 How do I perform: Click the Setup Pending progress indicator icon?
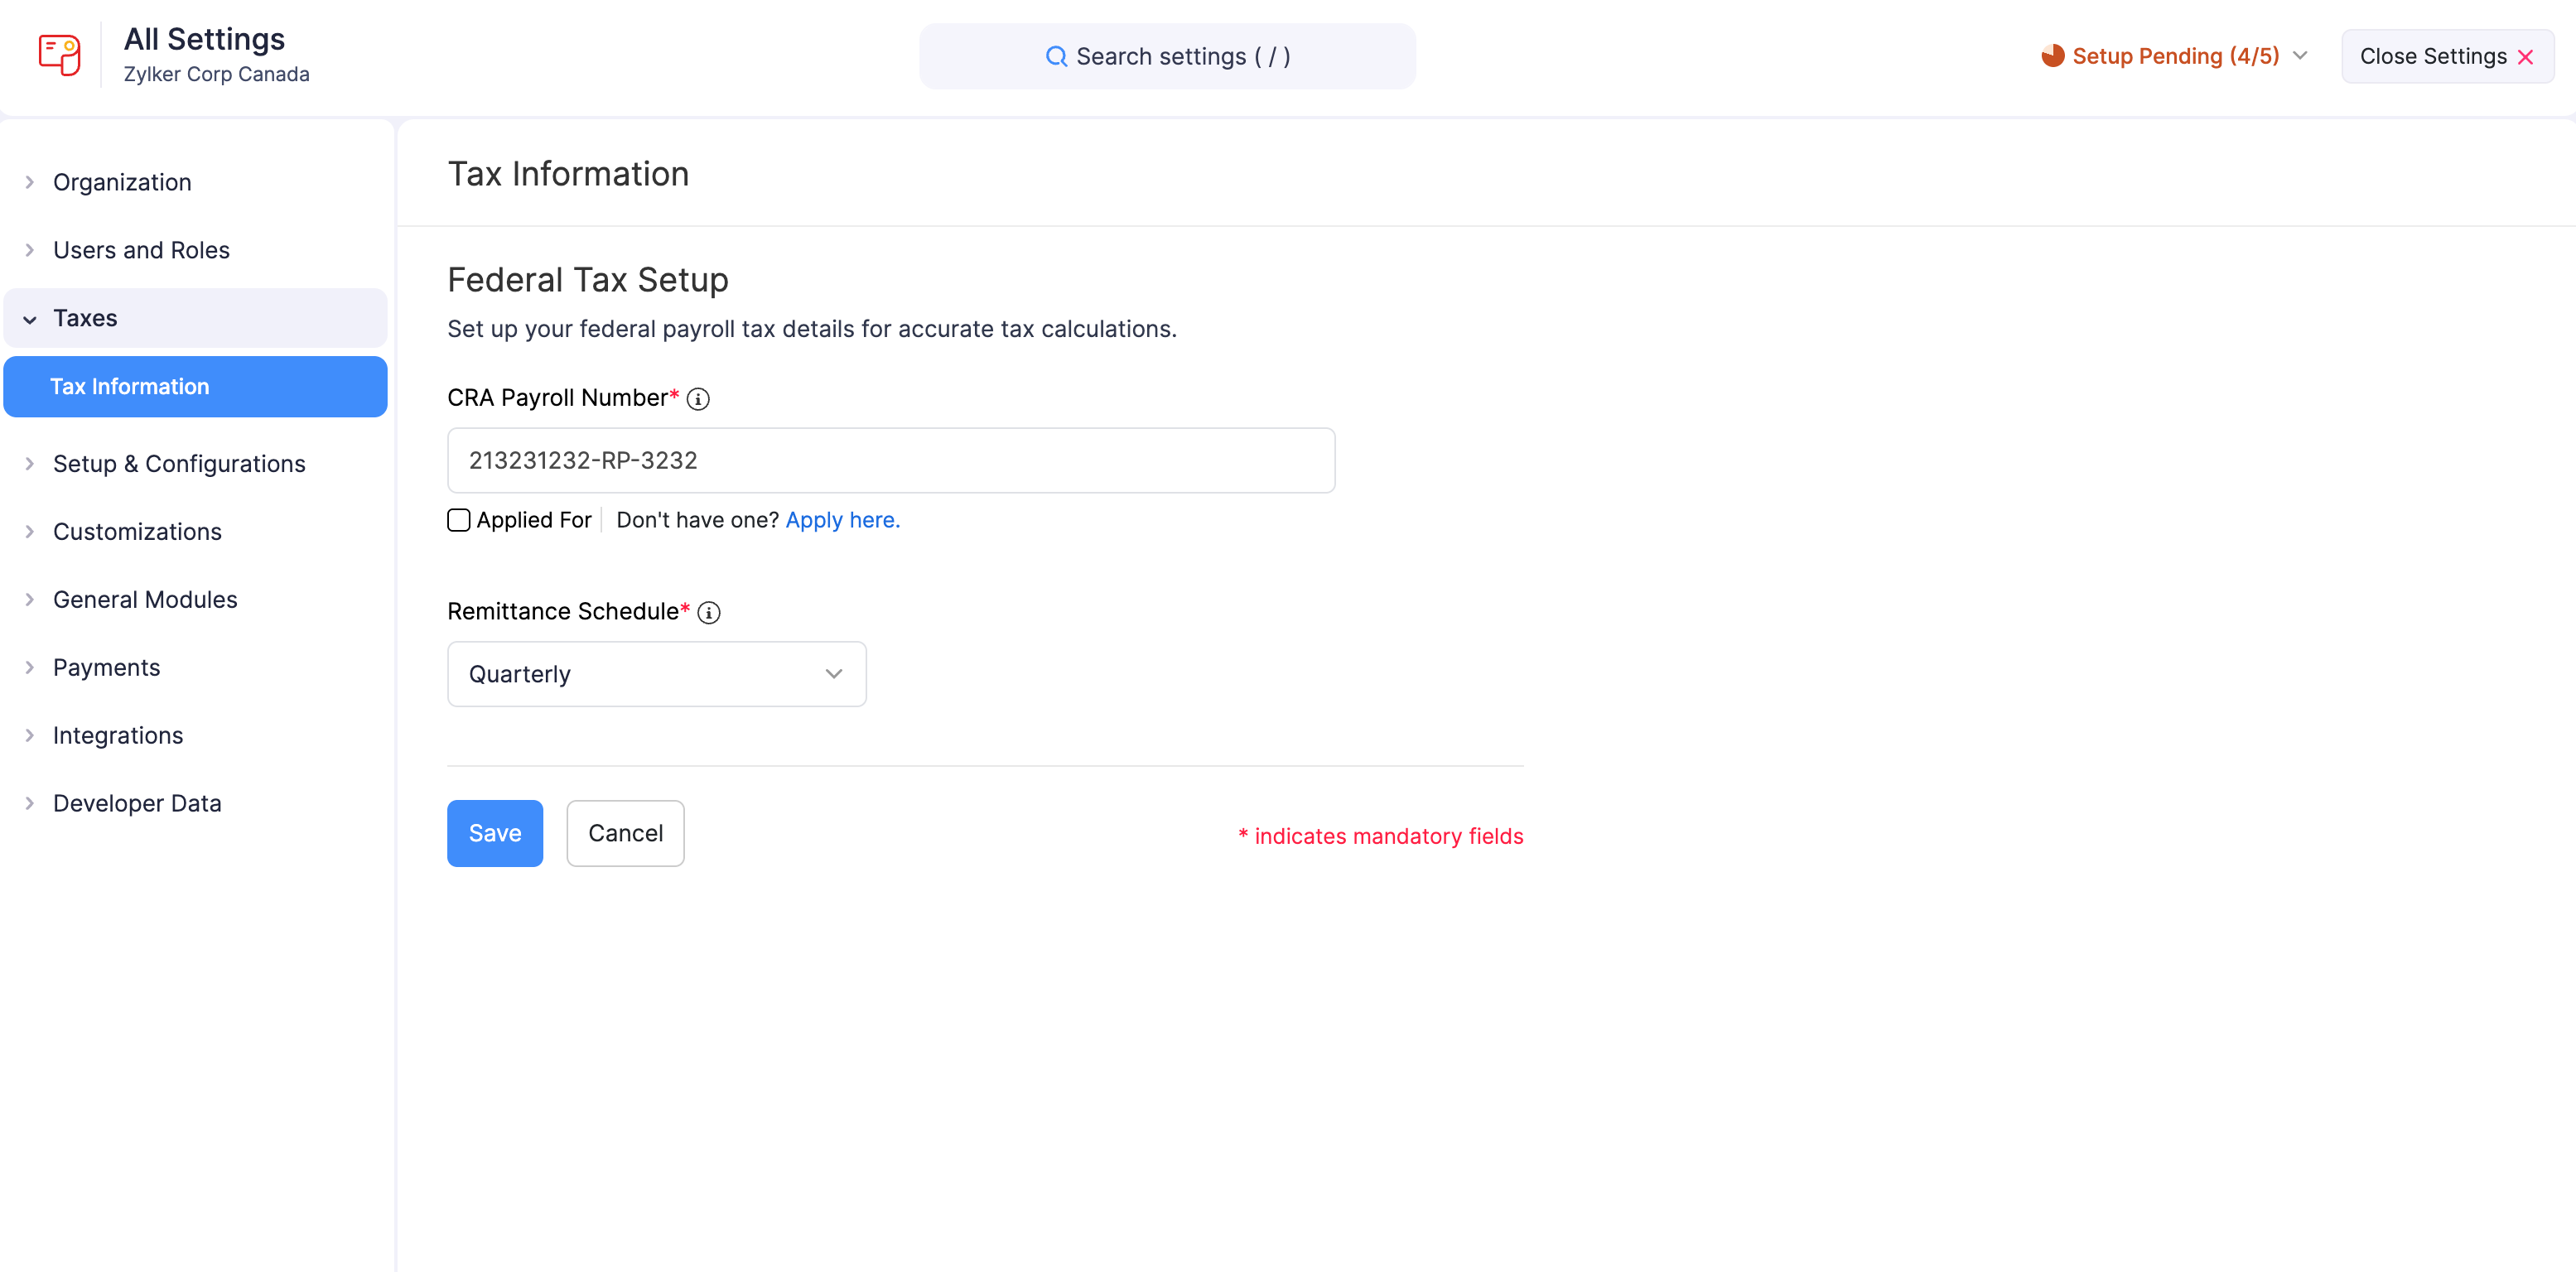point(2055,56)
